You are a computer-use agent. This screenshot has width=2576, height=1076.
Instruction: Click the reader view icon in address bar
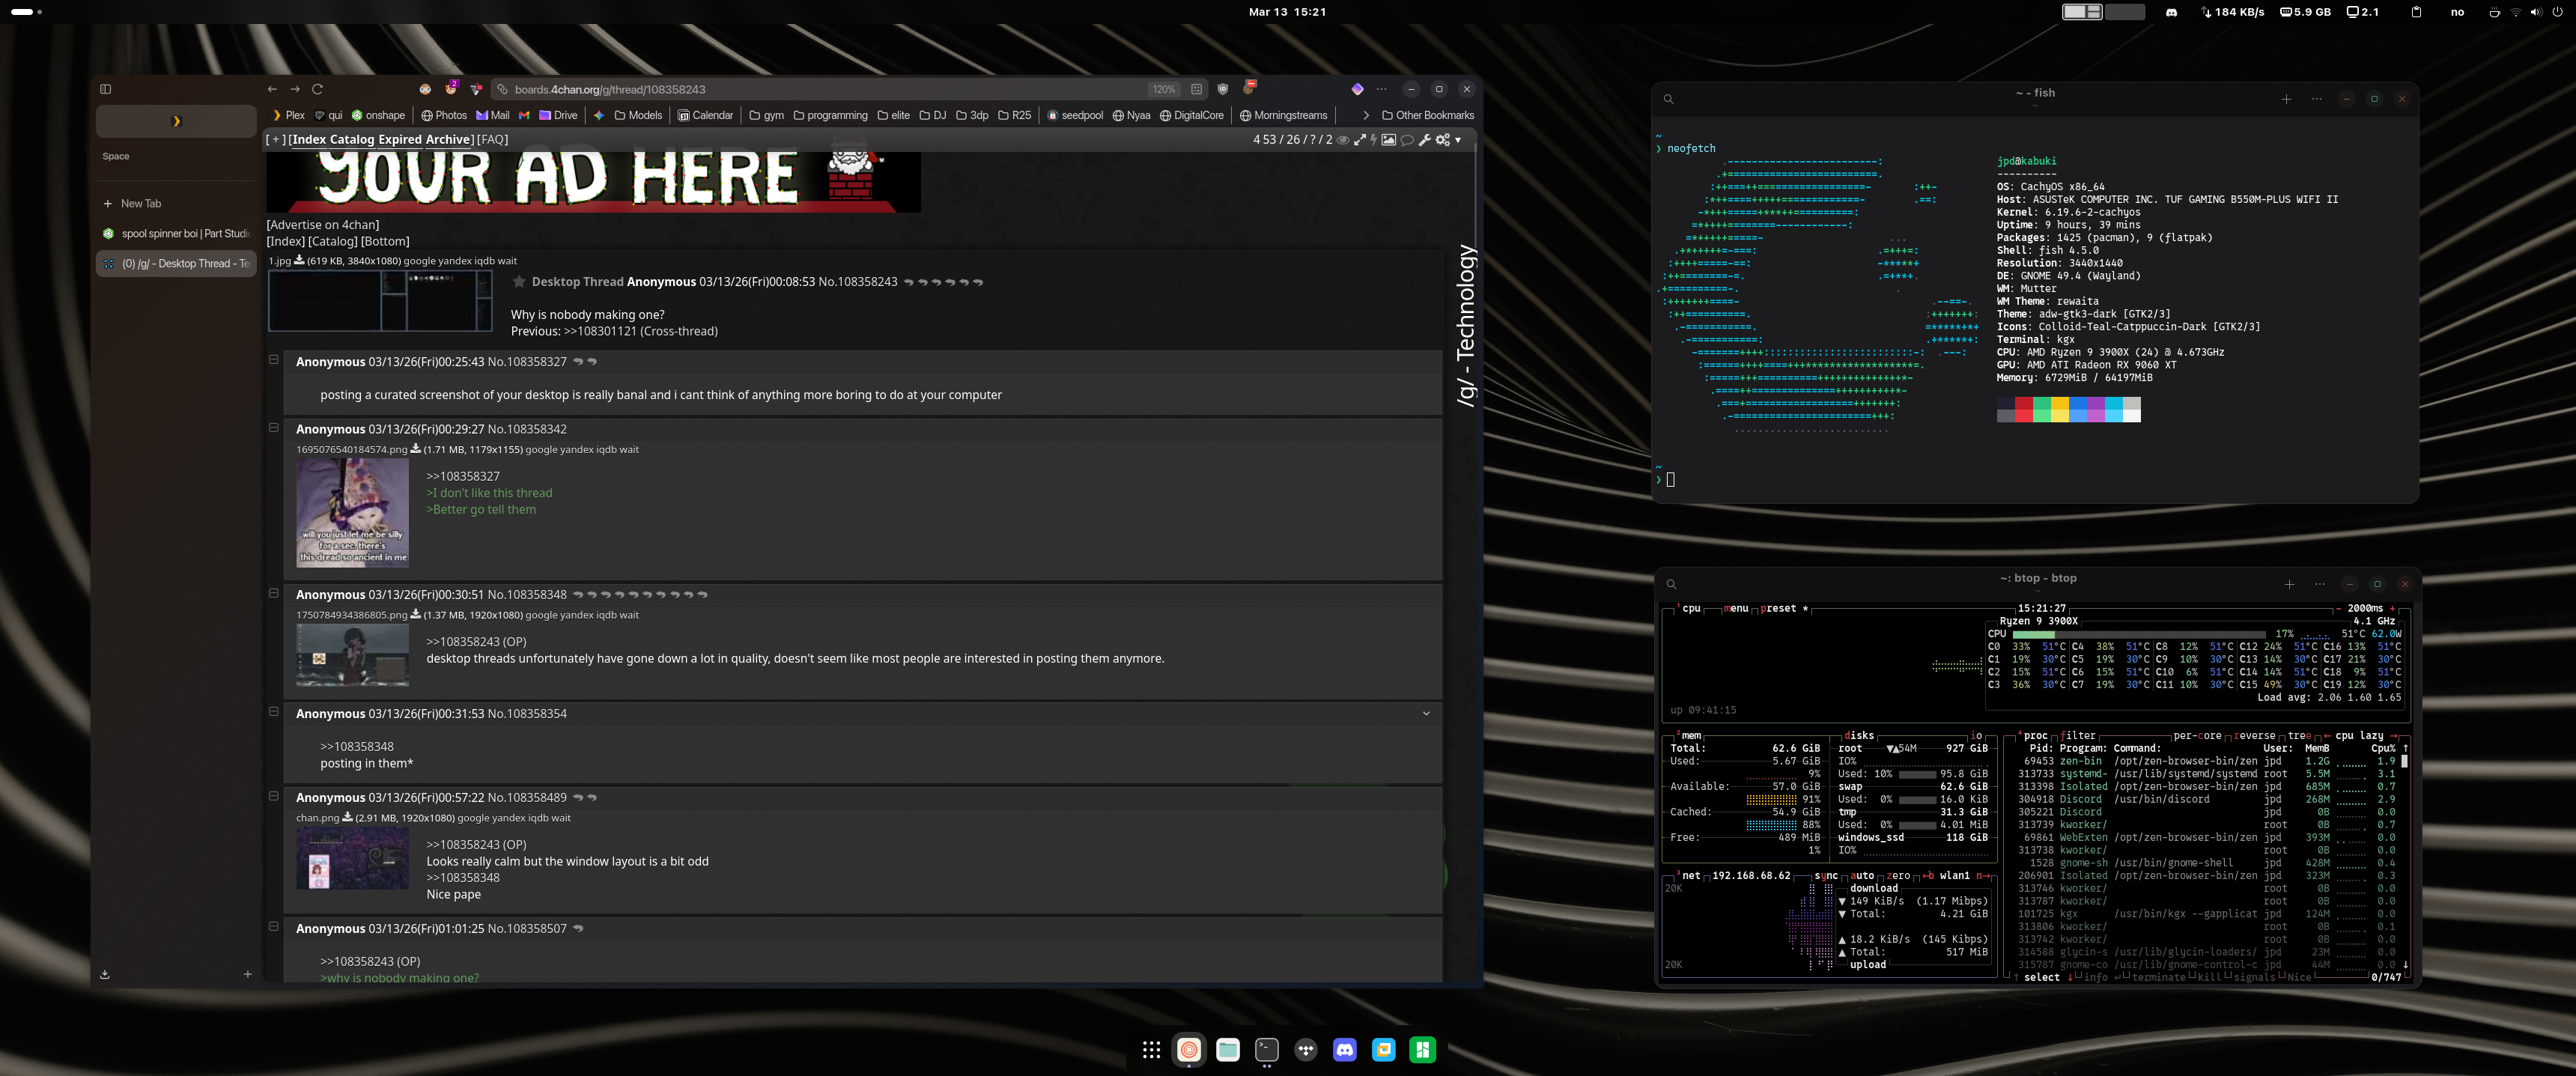(x=1196, y=89)
